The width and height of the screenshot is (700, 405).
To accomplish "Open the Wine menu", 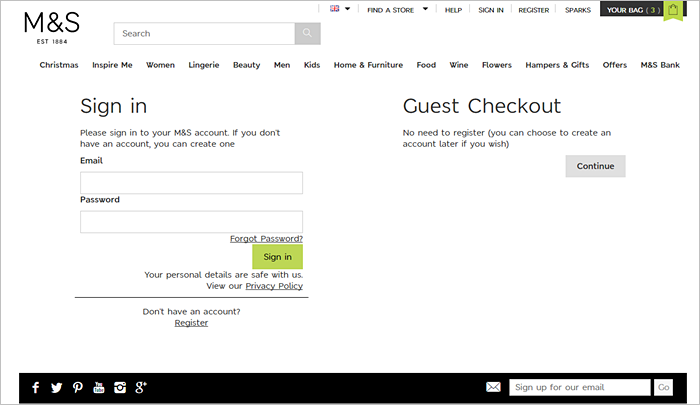I will 459,65.
